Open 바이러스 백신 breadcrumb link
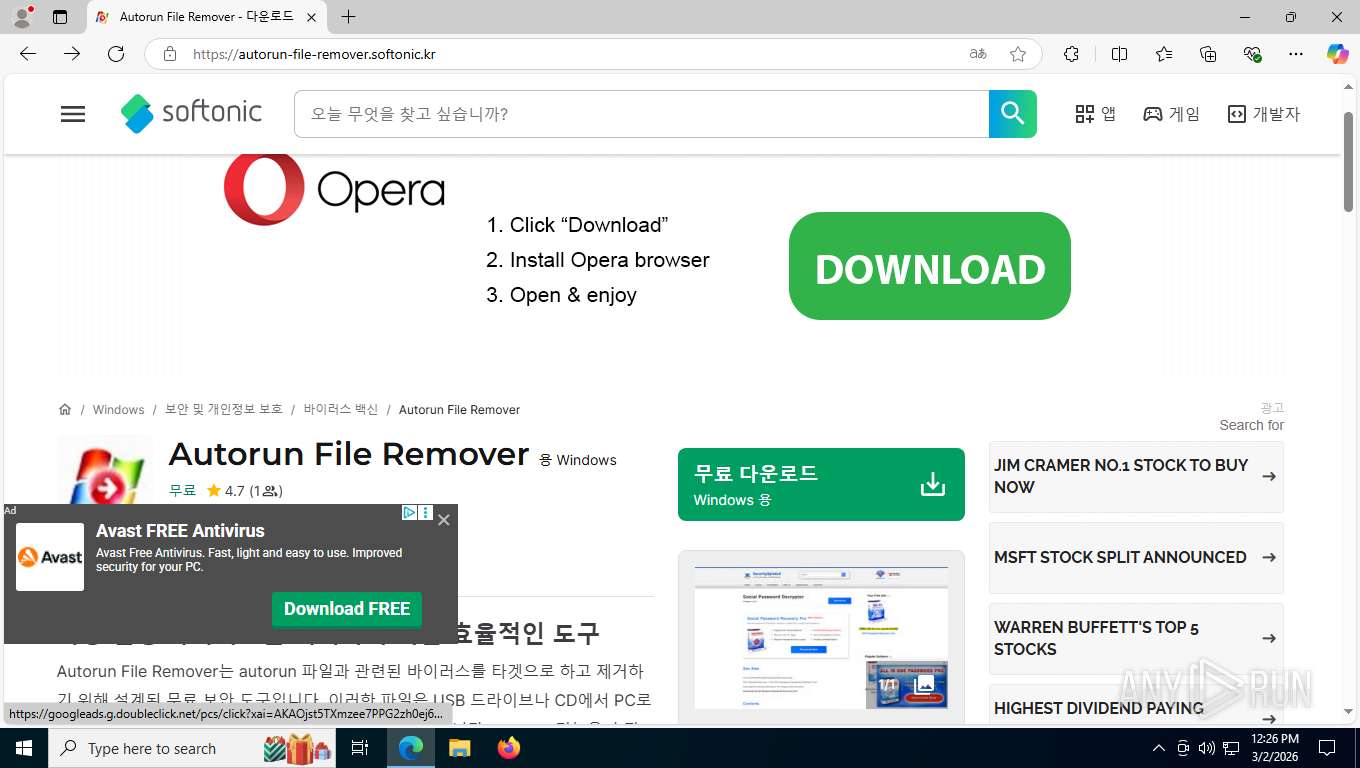Image resolution: width=1360 pixels, height=768 pixels. 341,410
